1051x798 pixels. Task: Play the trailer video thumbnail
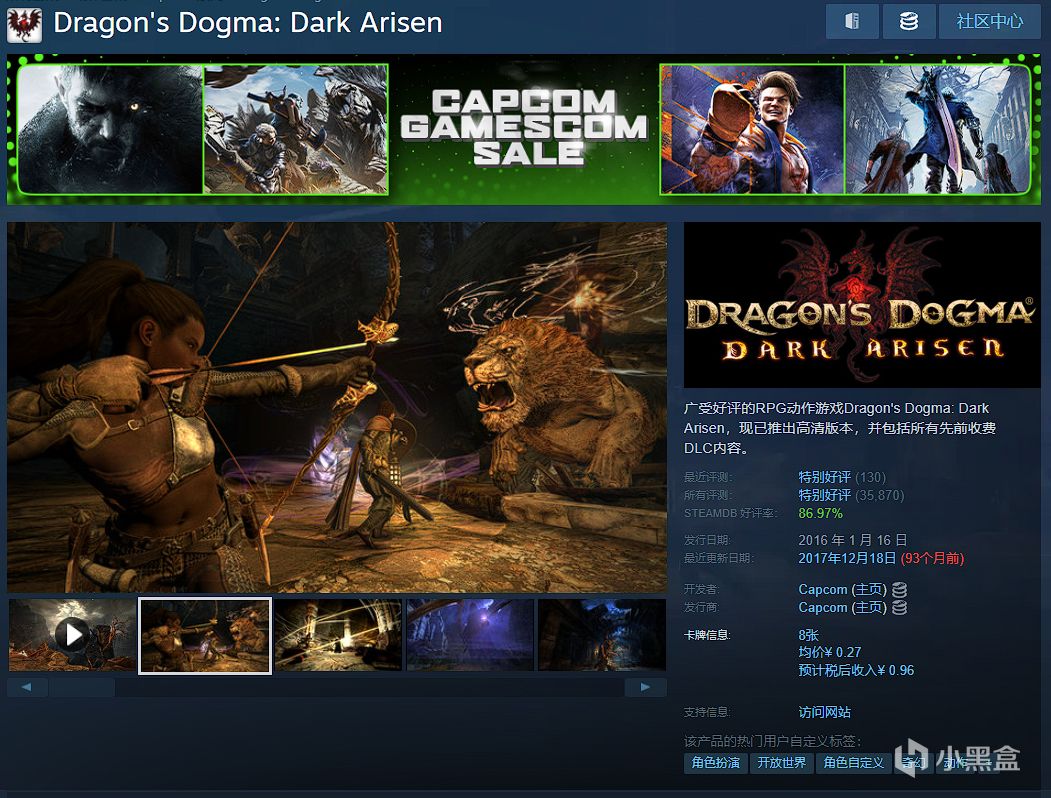tap(72, 635)
